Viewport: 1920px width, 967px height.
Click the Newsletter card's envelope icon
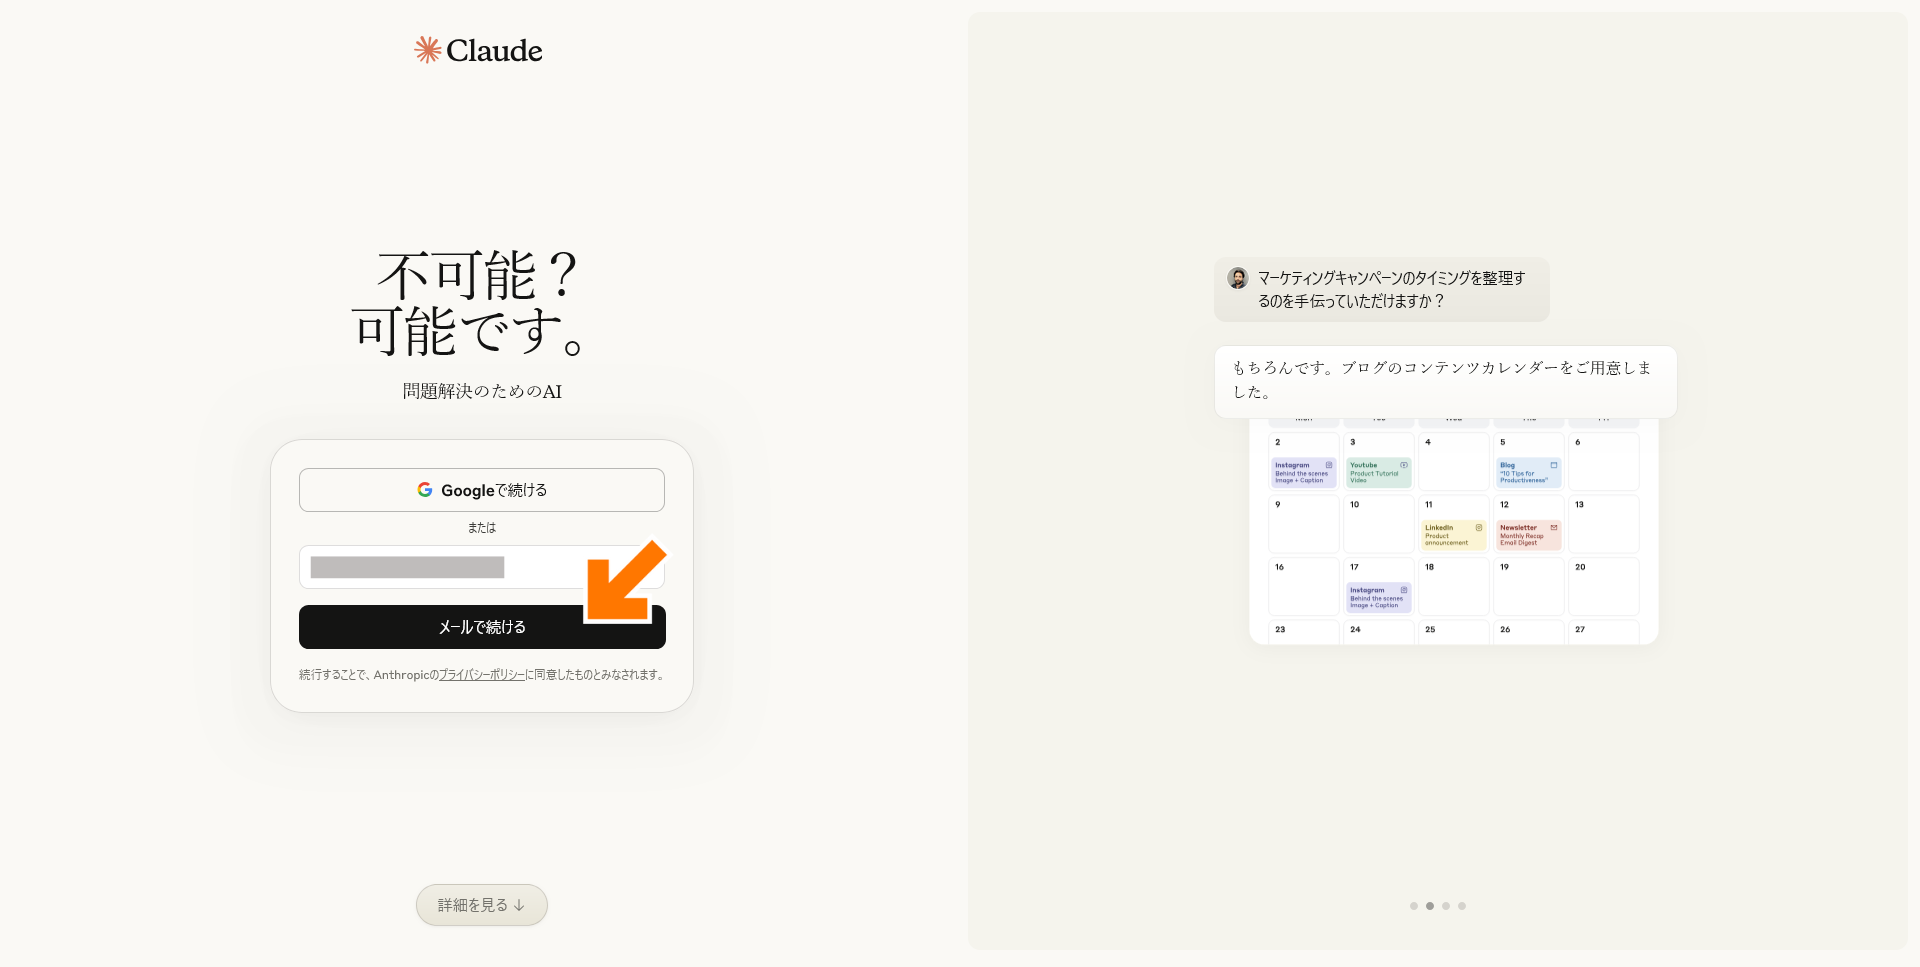tap(1553, 528)
